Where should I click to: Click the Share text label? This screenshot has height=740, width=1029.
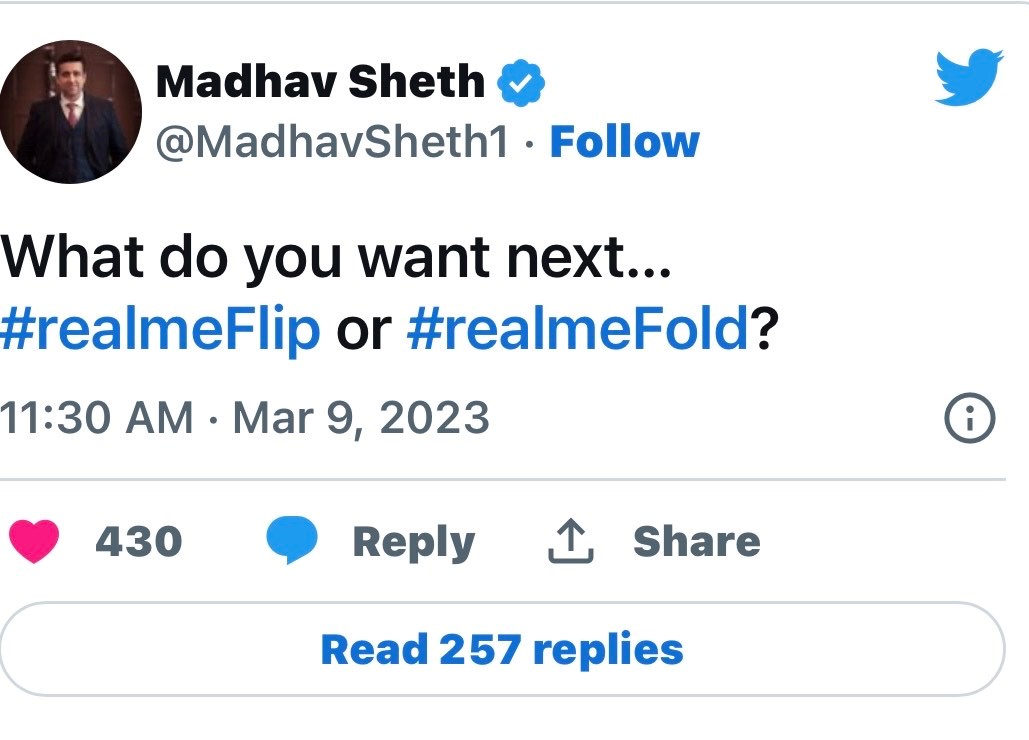[696, 542]
